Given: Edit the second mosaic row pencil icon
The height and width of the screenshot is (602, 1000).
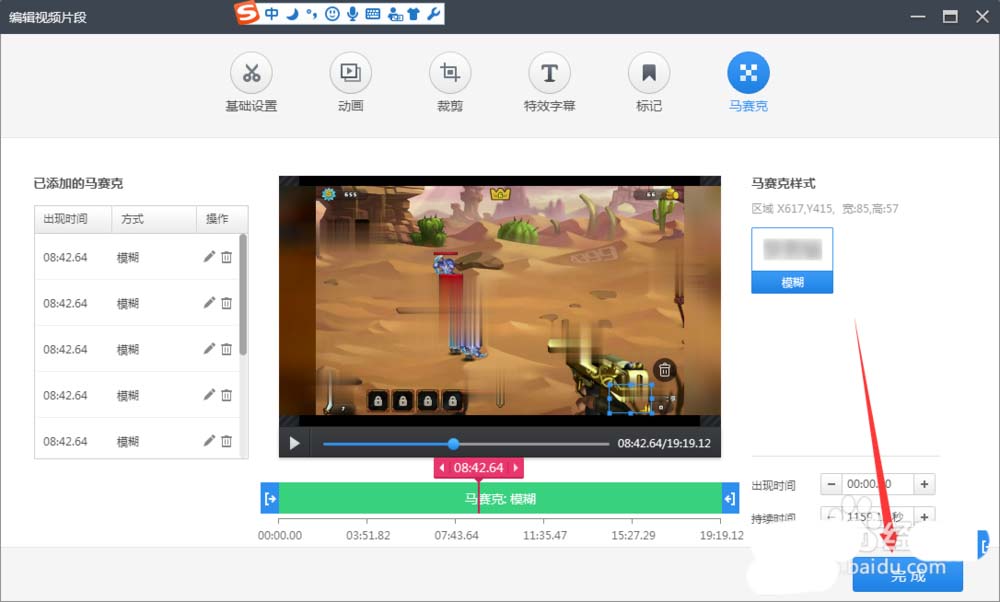Looking at the screenshot, I should tap(209, 302).
